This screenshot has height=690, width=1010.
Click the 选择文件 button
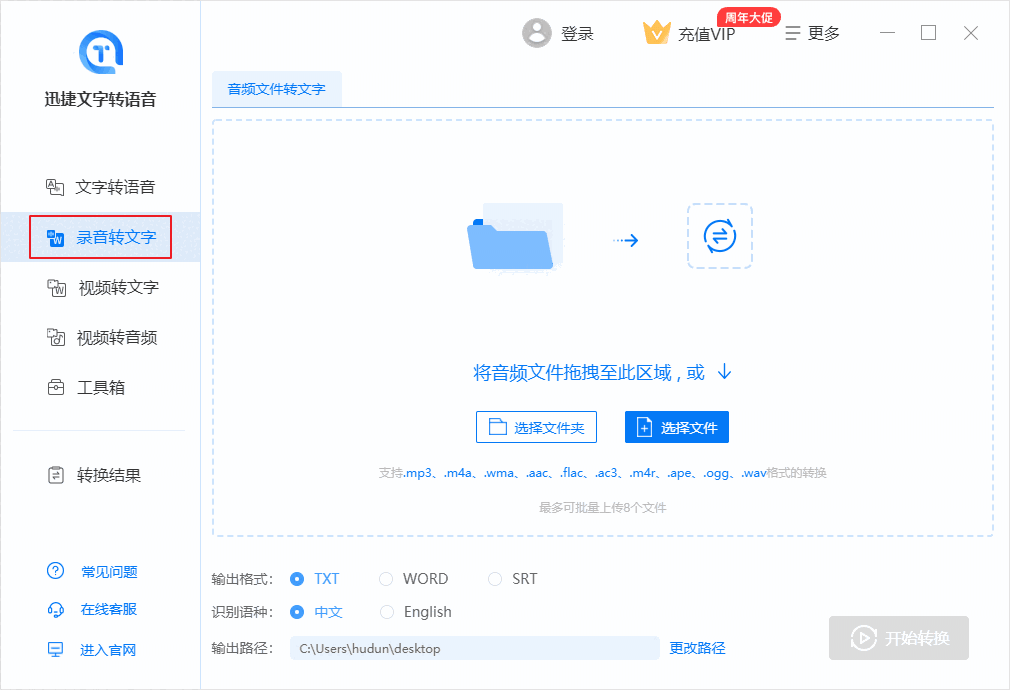coord(677,427)
